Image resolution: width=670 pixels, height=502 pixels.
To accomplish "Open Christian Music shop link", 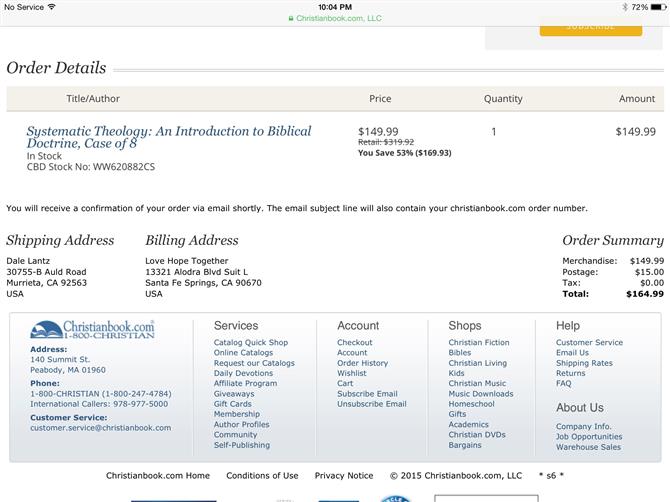I will [477, 383].
